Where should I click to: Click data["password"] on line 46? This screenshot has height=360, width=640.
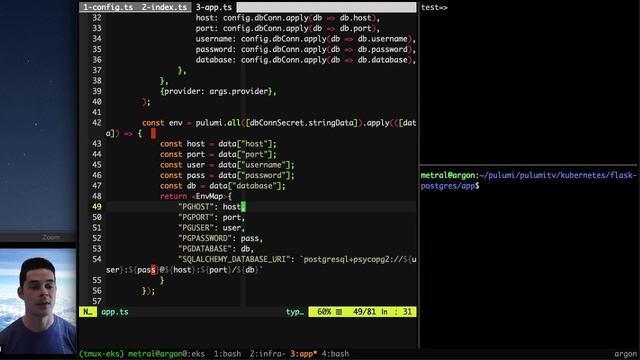[x=256, y=175]
